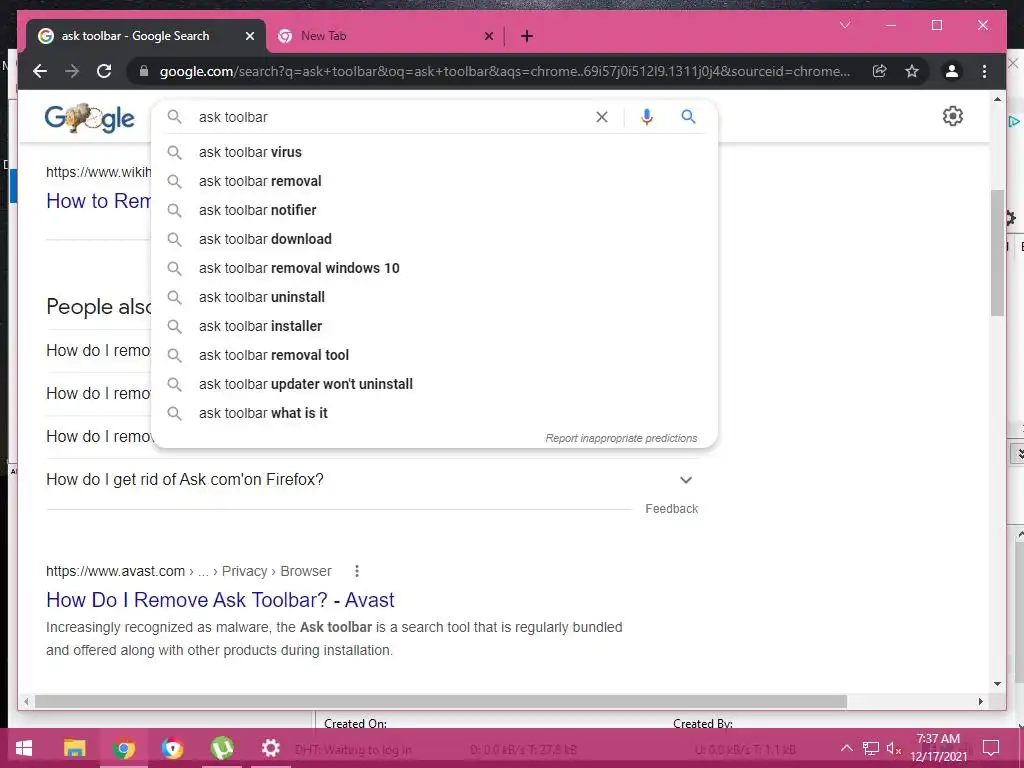Open the Chrome three-dot menu
Viewport: 1024px width, 768px height.
coord(984,71)
